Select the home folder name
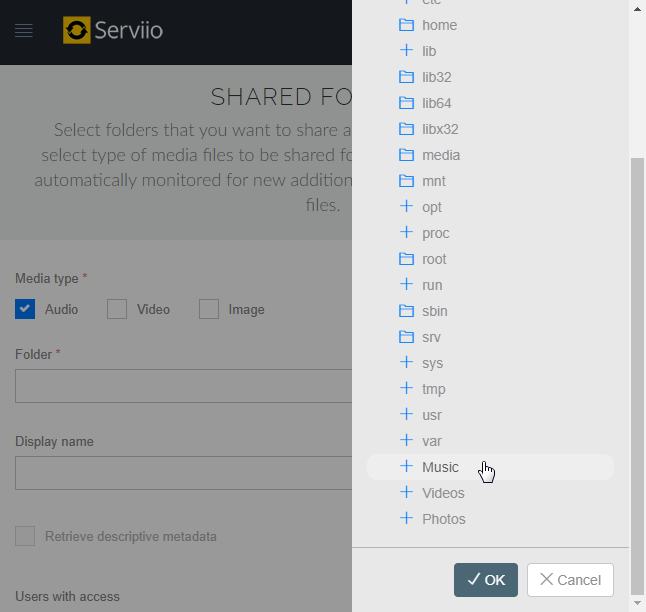Viewport: 646px width, 612px height. coord(440,25)
